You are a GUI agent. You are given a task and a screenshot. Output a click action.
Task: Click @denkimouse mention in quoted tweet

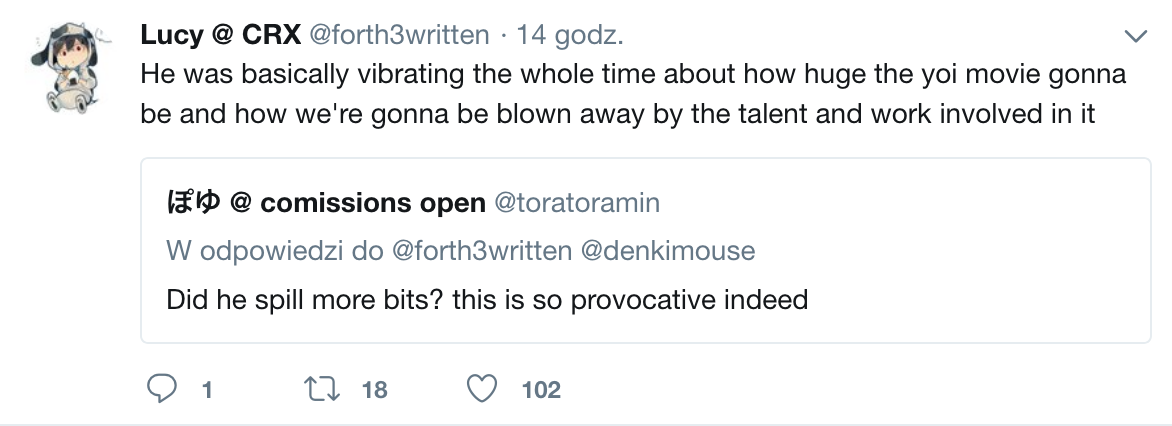pos(668,251)
